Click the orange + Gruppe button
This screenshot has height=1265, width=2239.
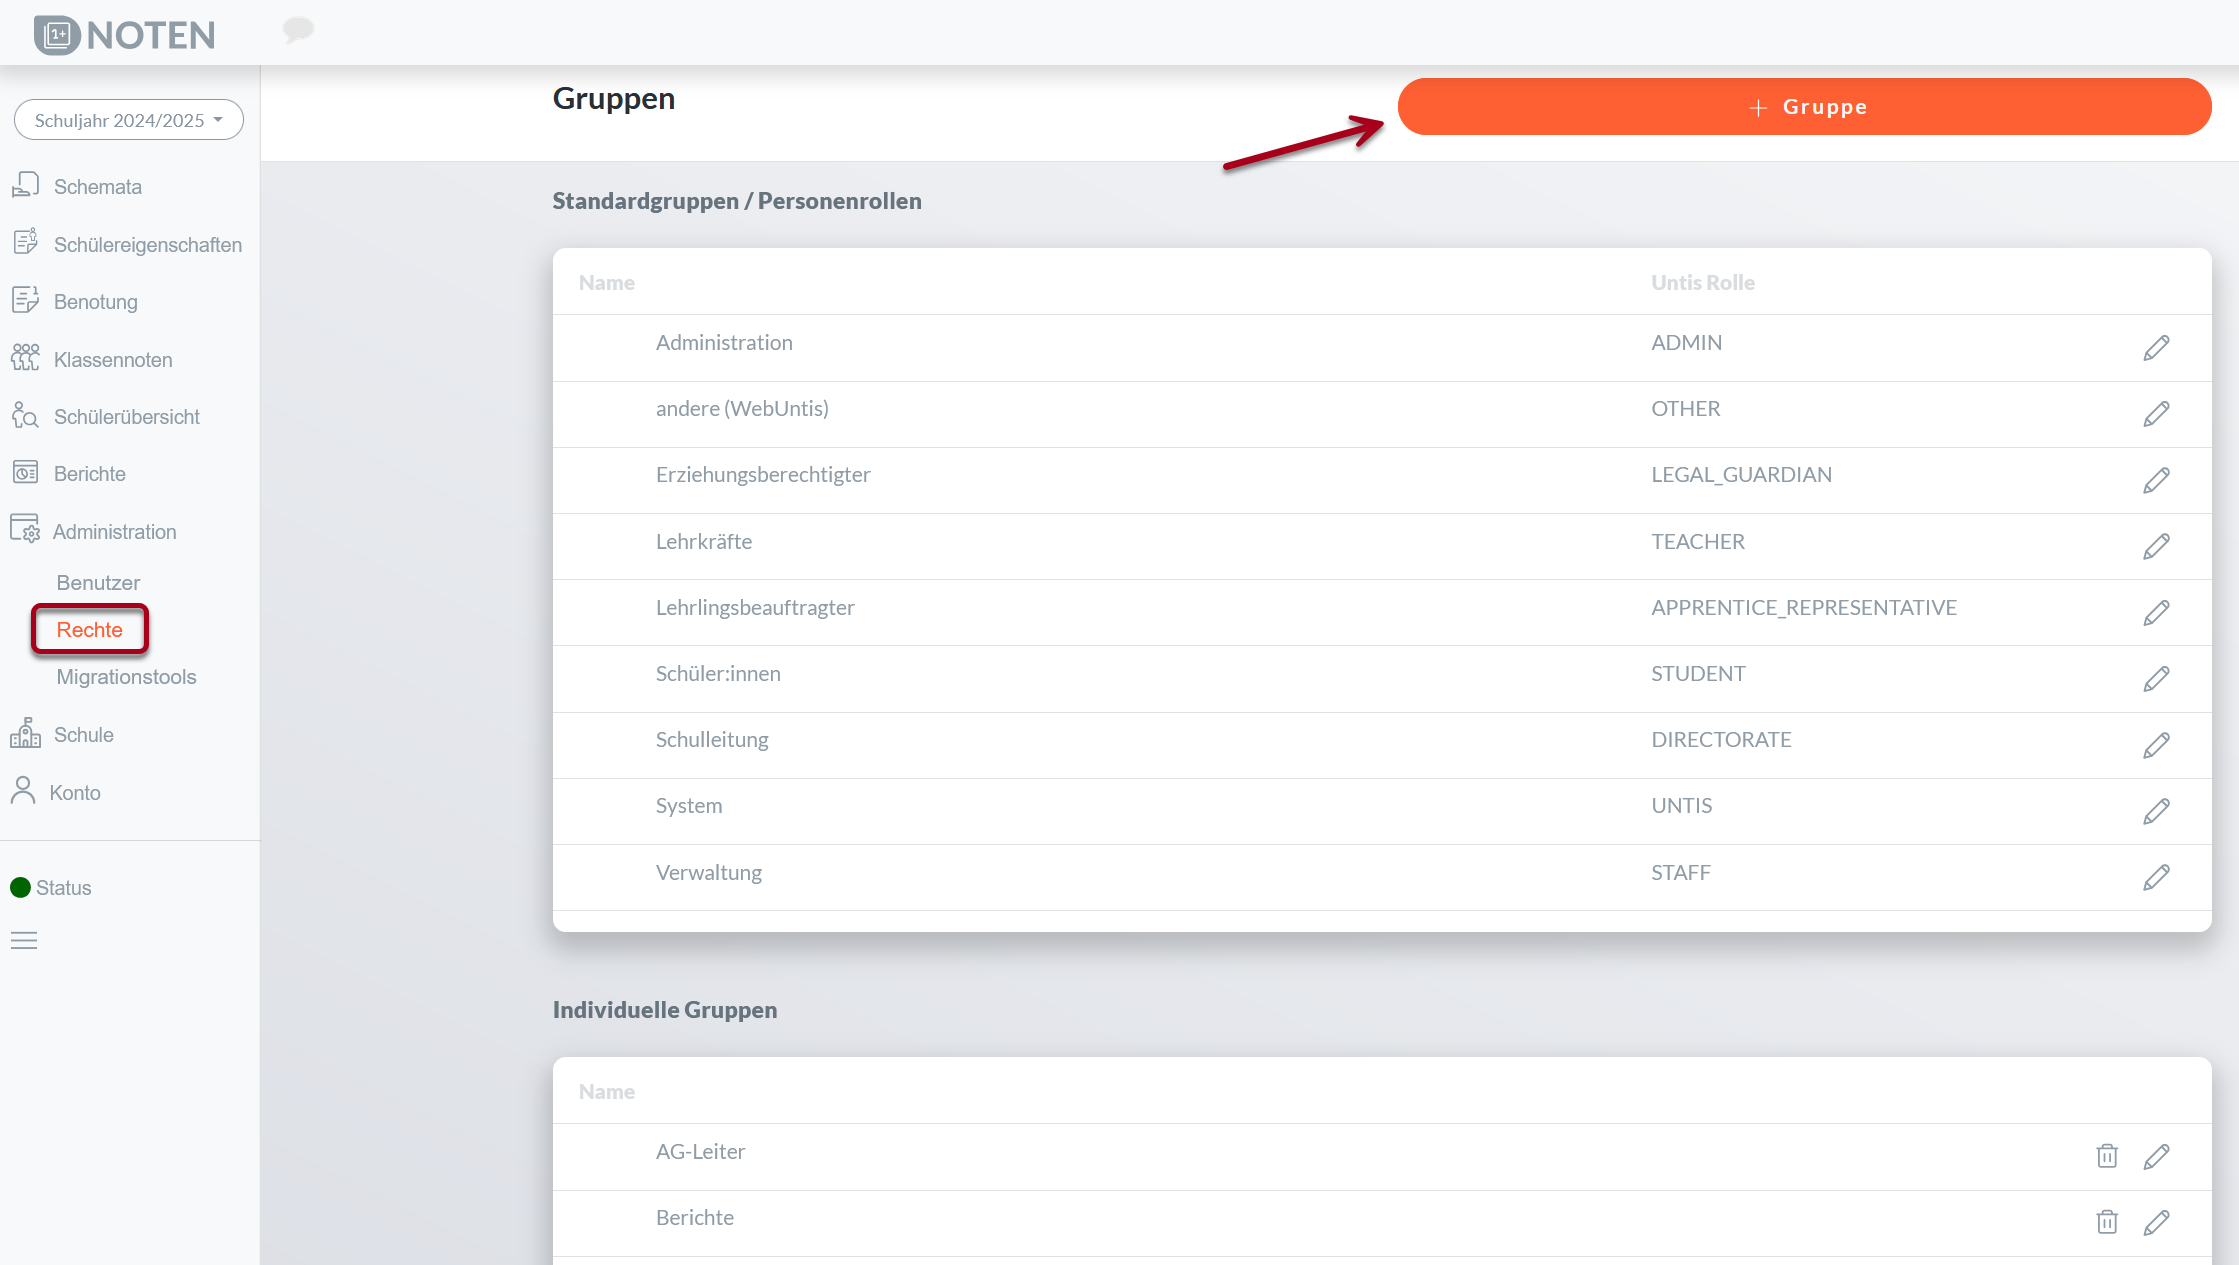point(1803,107)
